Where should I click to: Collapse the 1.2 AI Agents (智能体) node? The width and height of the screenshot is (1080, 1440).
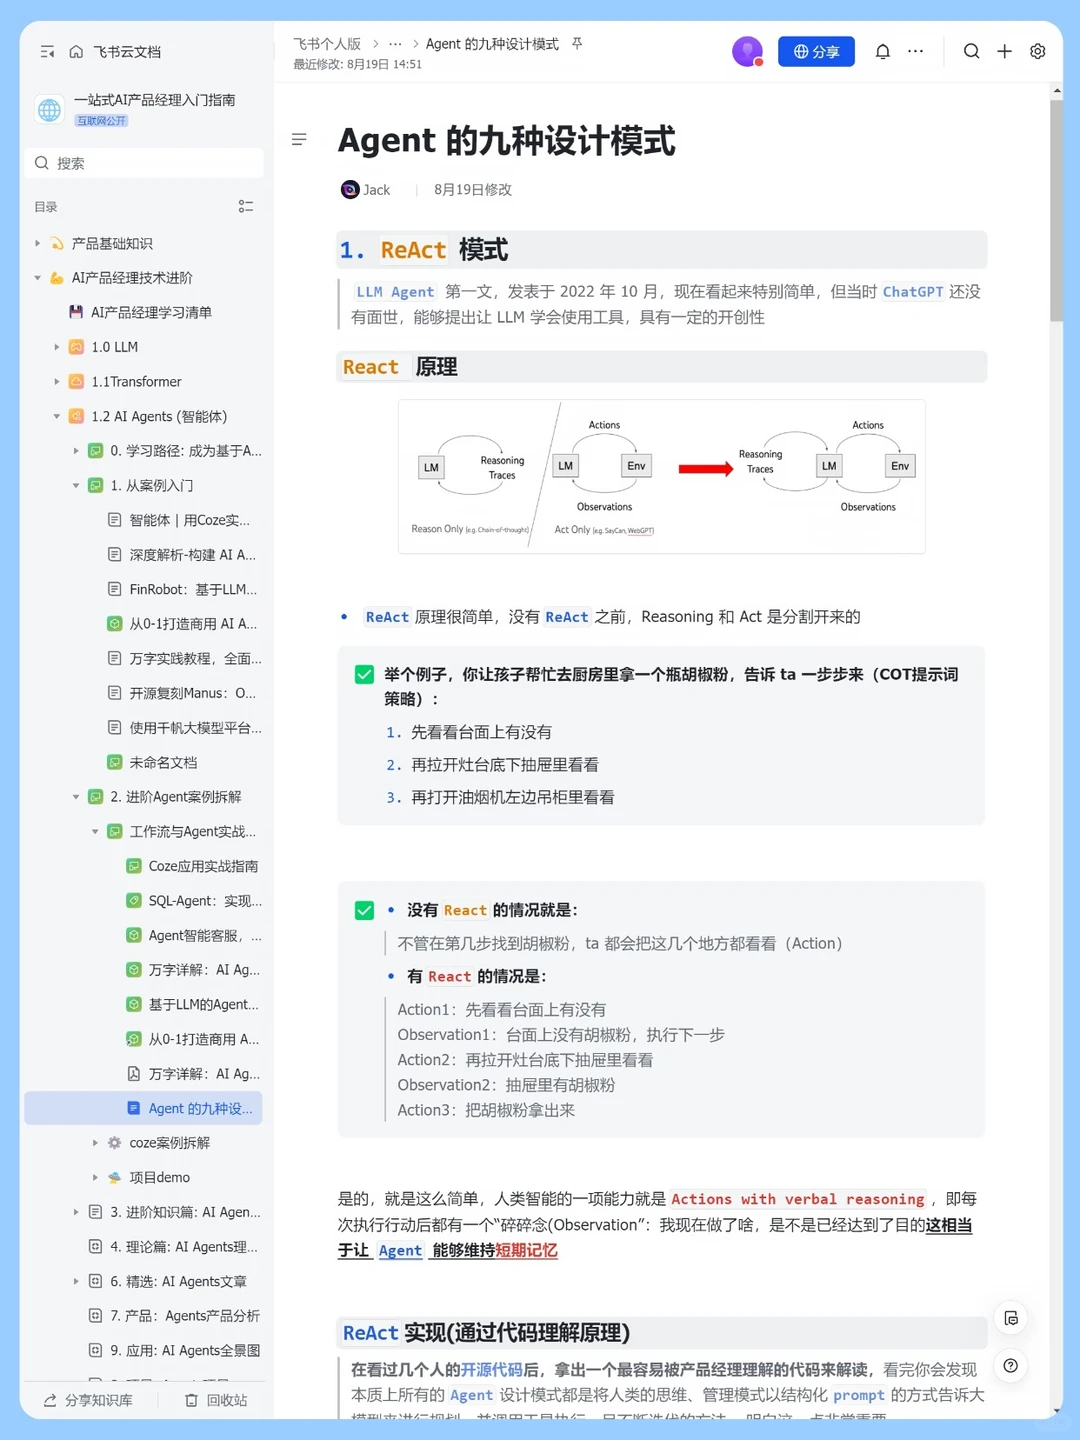[57, 416]
